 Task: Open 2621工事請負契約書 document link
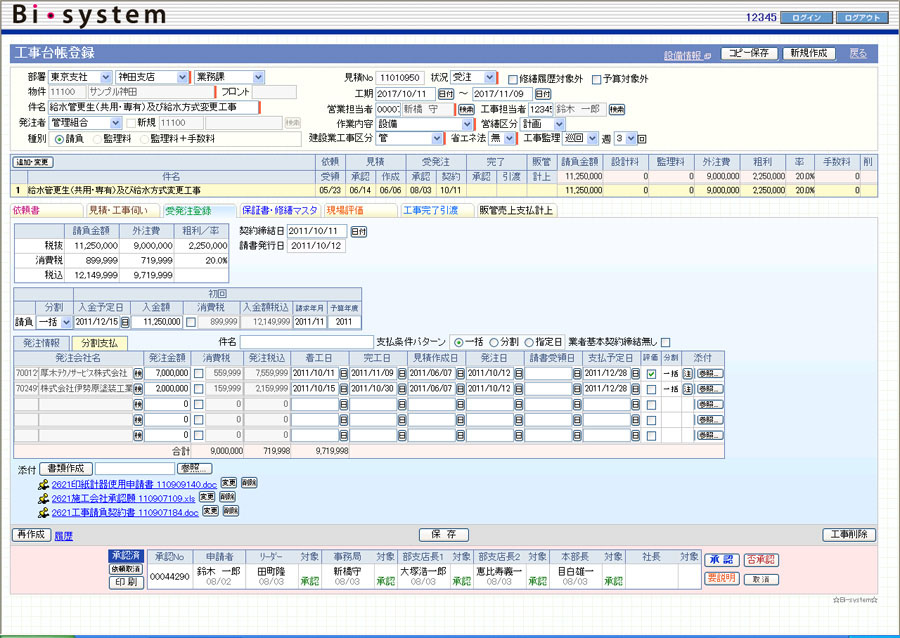tap(125, 512)
